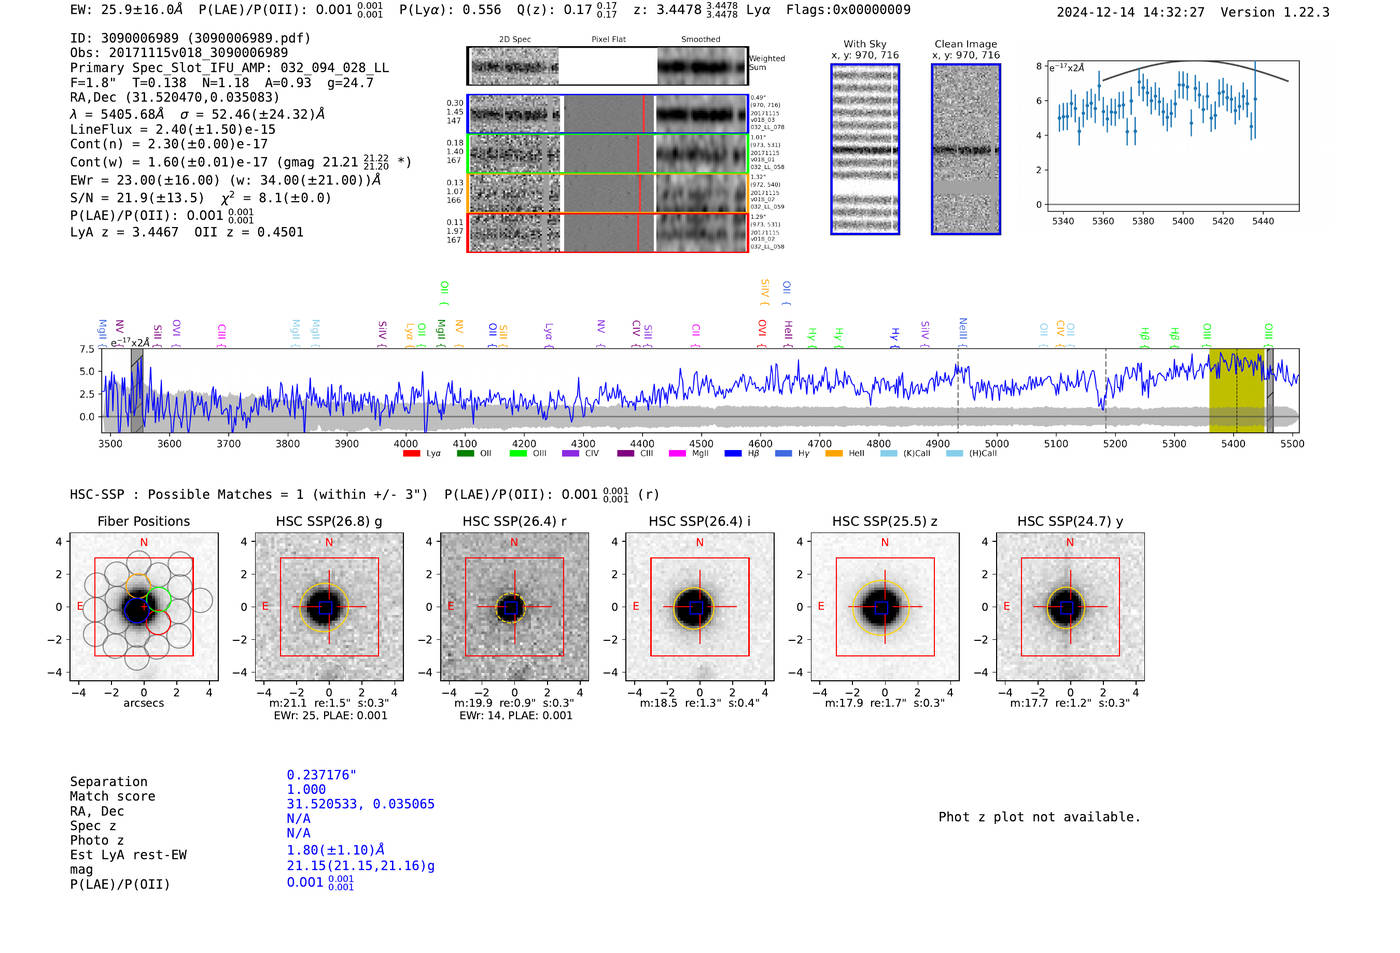Click the 2D Spec column header

point(515,39)
